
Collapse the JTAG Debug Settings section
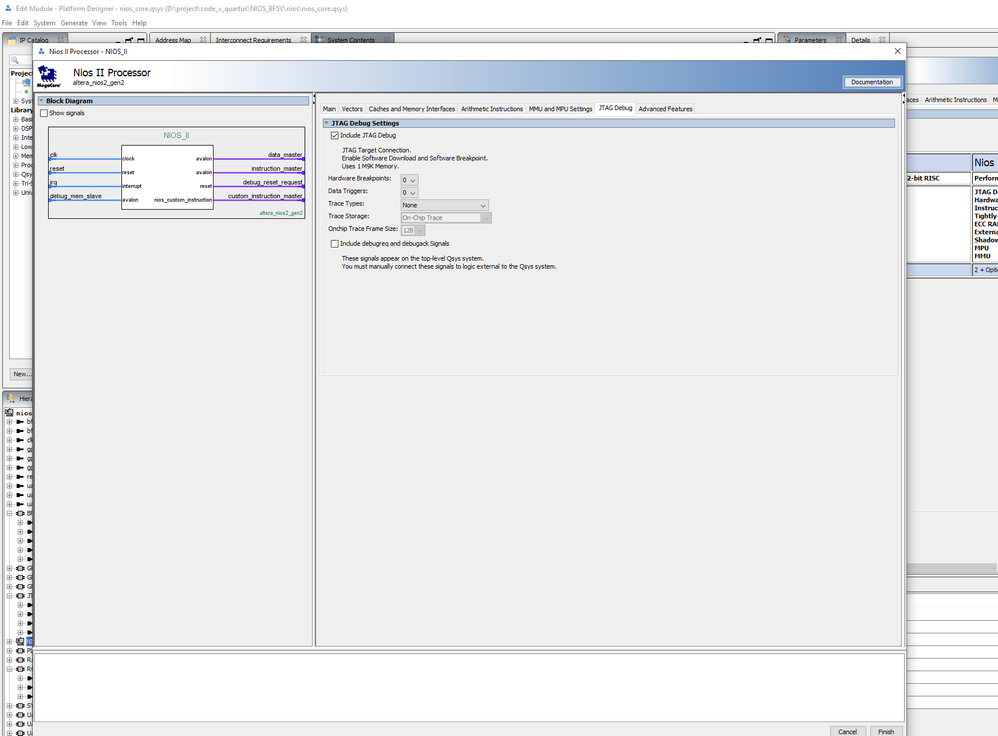327,123
